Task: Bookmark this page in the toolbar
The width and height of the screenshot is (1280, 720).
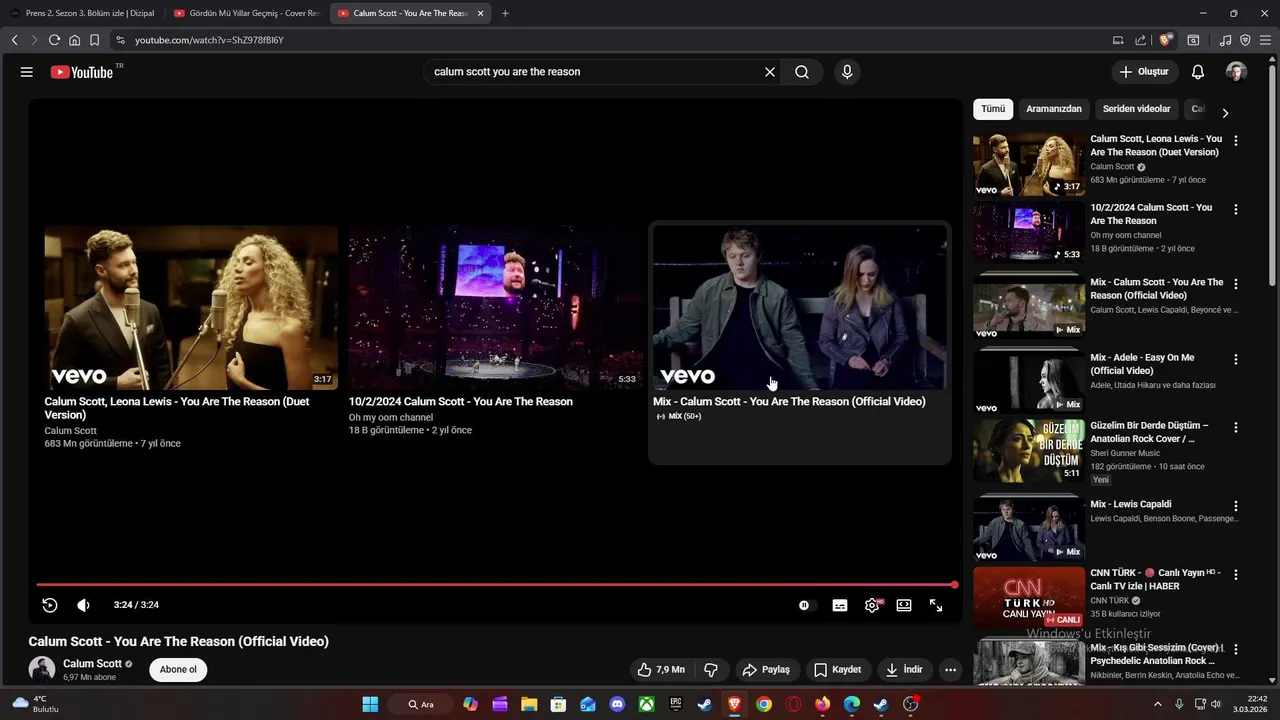Action: pyautogui.click(x=94, y=40)
